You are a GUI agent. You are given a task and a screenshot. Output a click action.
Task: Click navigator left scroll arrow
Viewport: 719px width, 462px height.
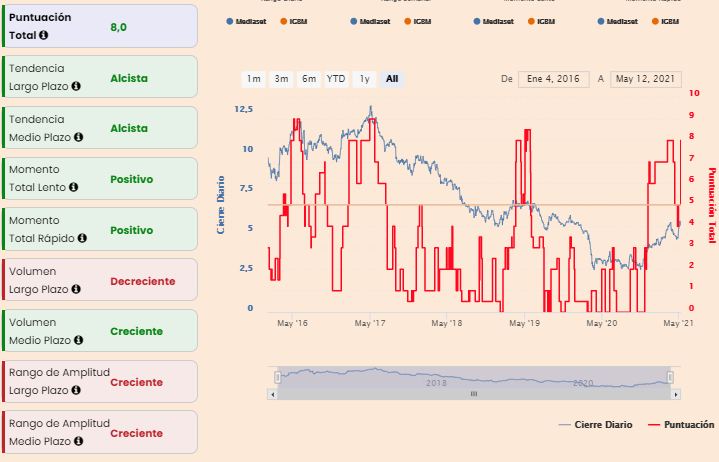click(x=272, y=394)
